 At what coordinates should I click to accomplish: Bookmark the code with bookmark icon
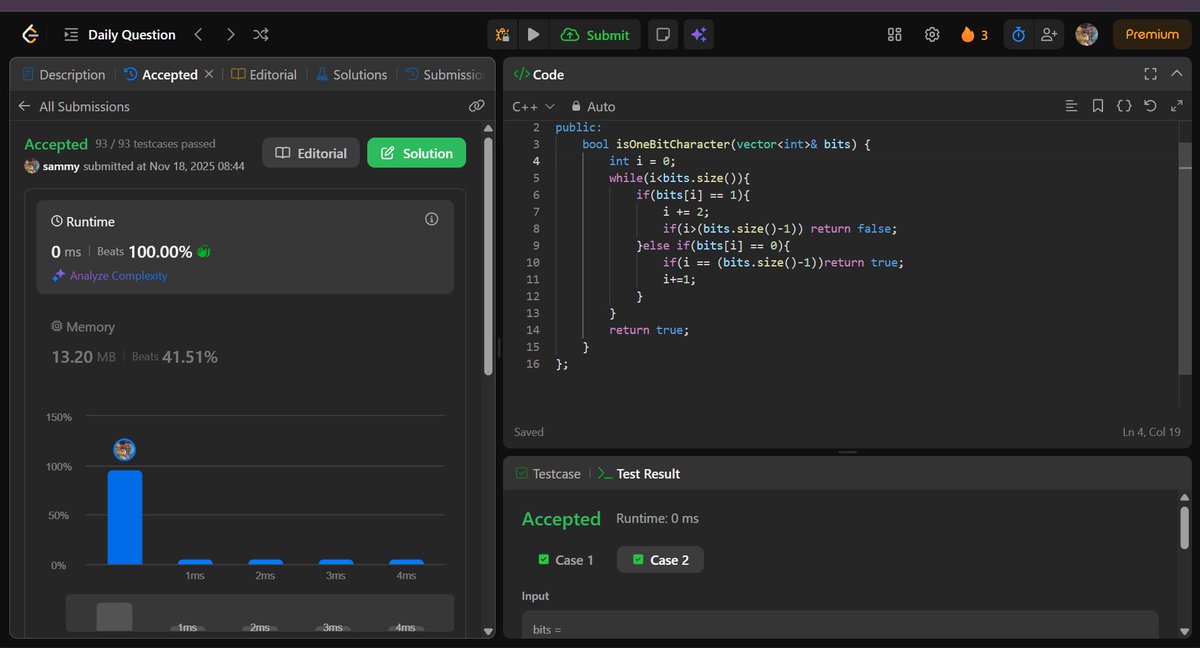1098,106
